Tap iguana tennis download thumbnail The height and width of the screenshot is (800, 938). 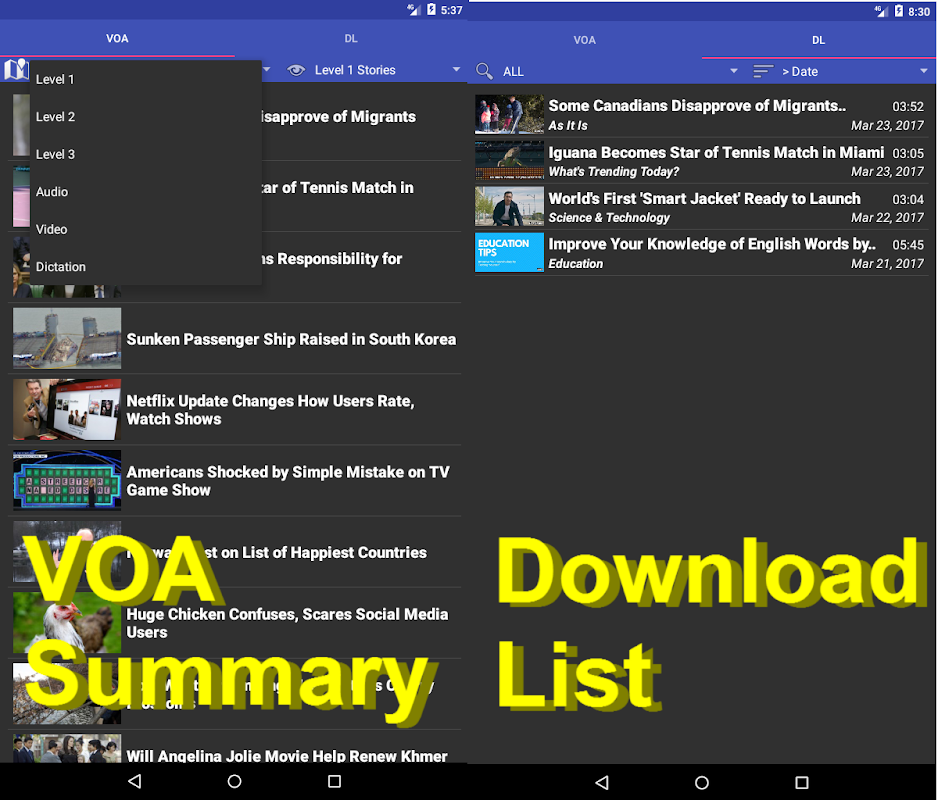click(x=509, y=160)
